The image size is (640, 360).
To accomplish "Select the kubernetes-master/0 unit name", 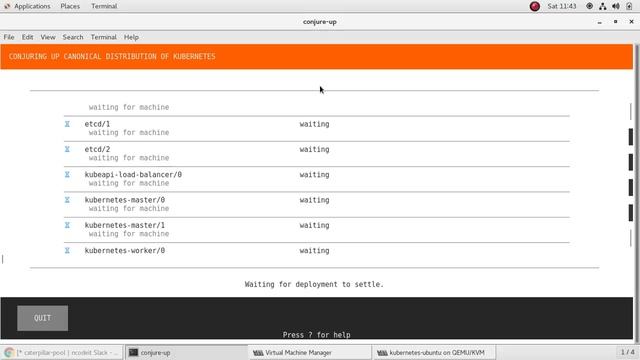I will tap(124, 200).
